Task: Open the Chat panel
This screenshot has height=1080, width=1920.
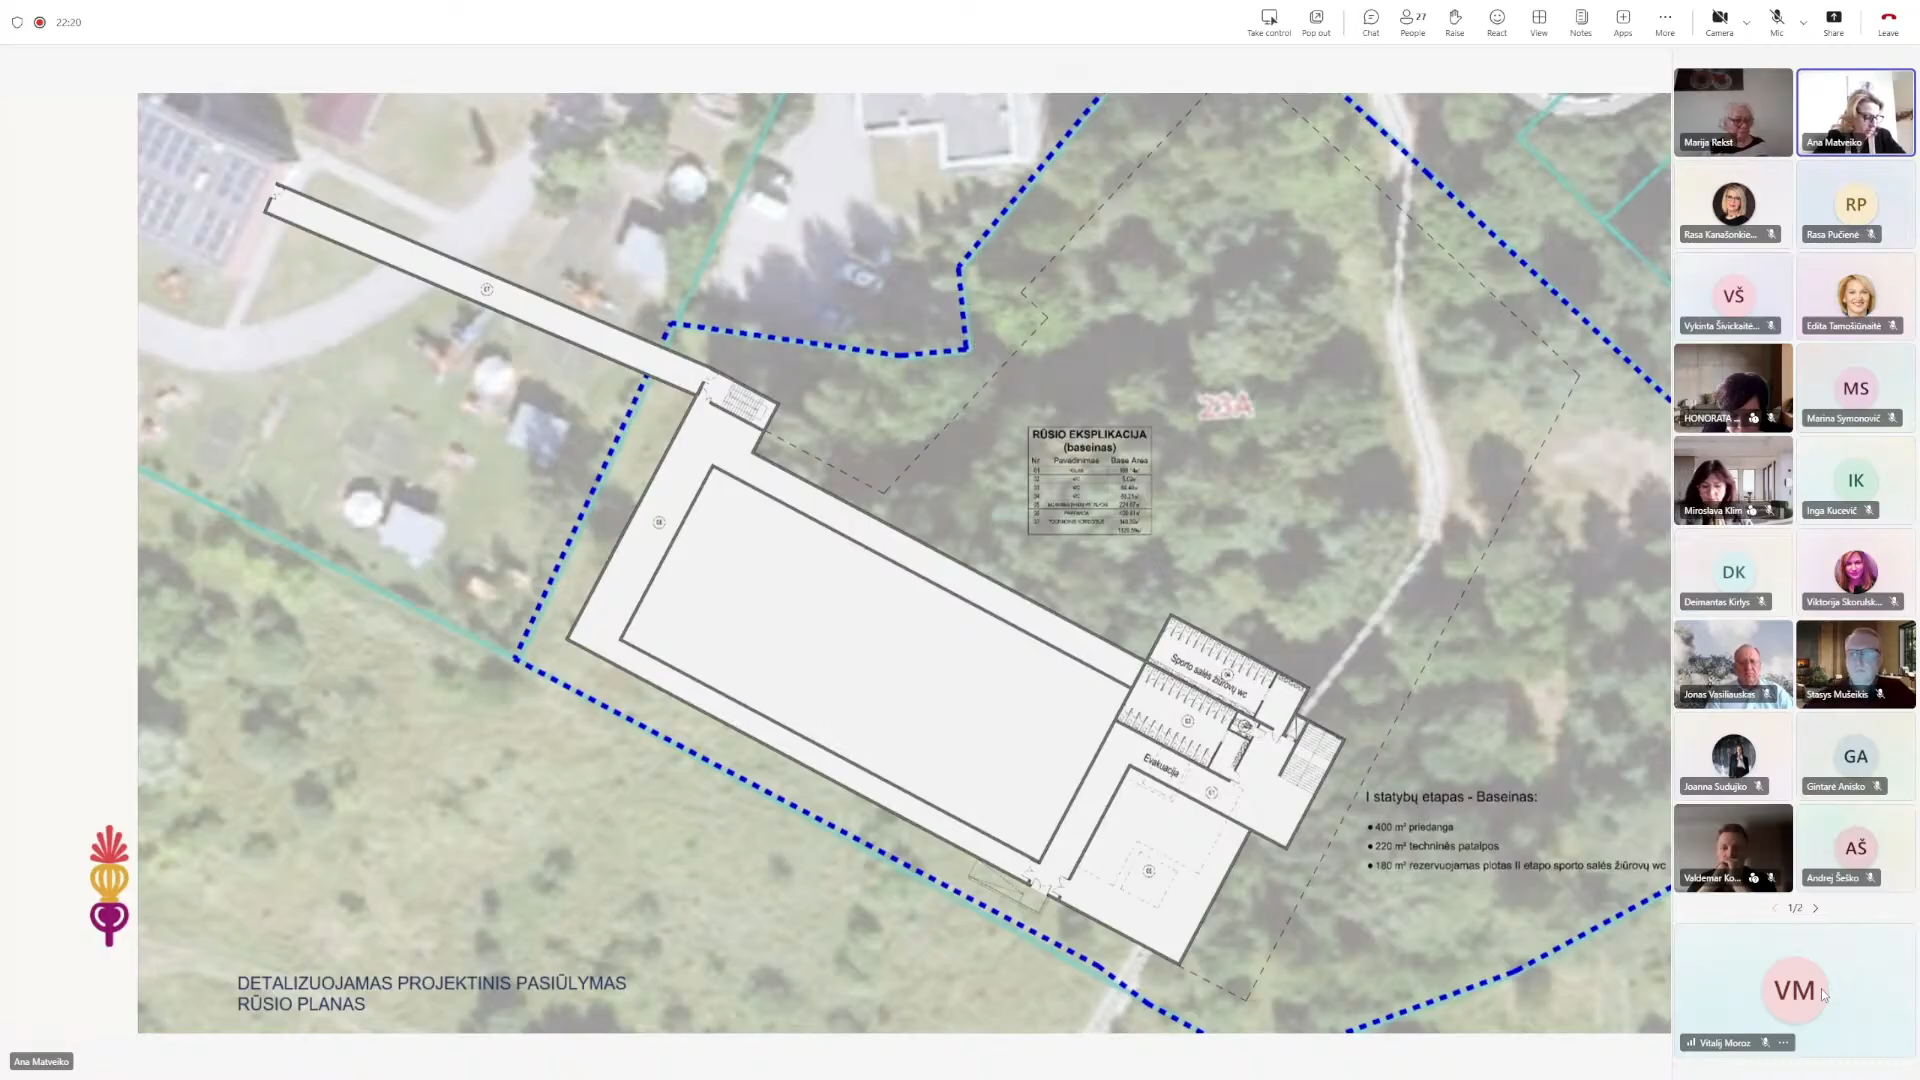Action: [1371, 21]
